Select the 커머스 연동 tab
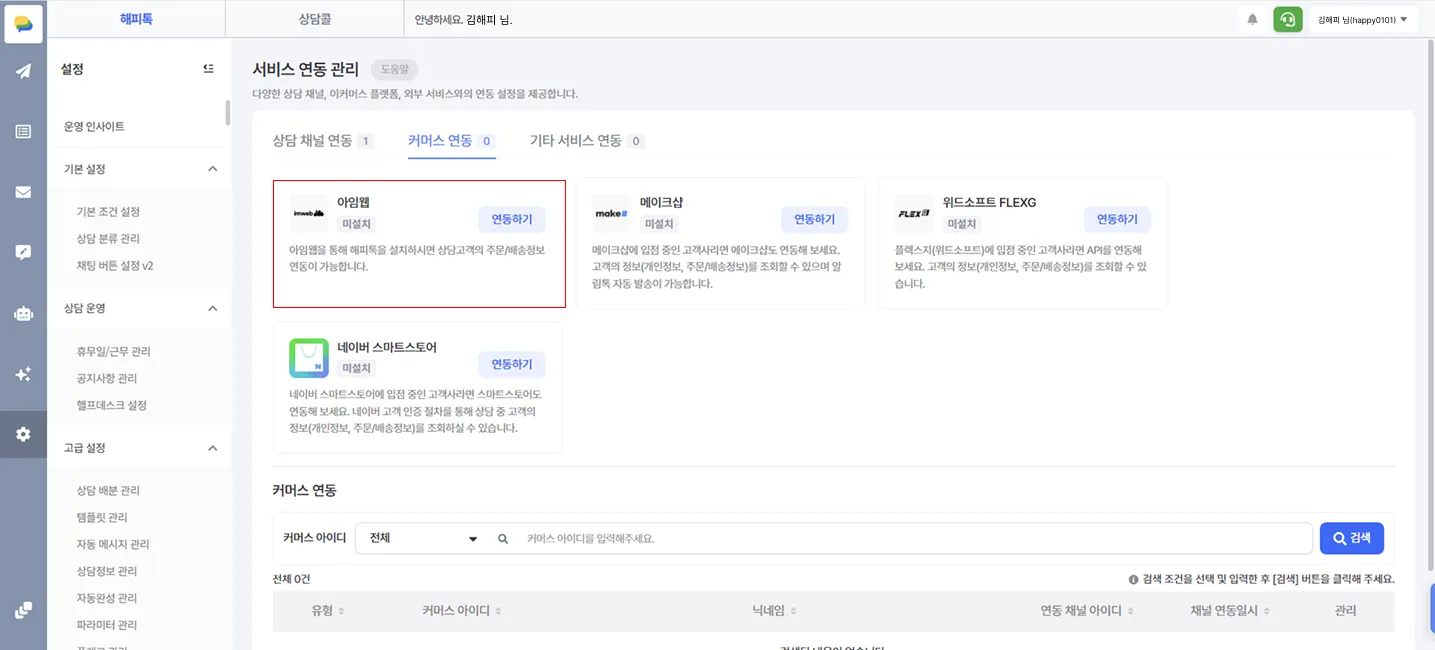This screenshot has height=650, width=1435. [x=452, y=141]
